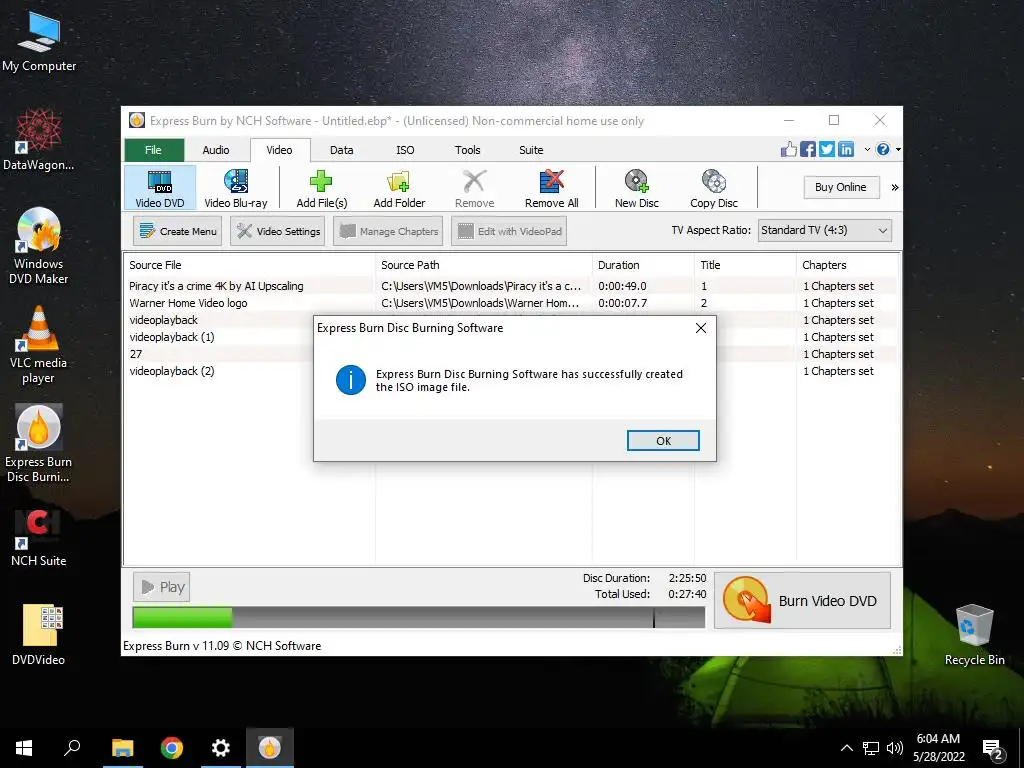Click the Express Burn taskbar button

pos(270,748)
